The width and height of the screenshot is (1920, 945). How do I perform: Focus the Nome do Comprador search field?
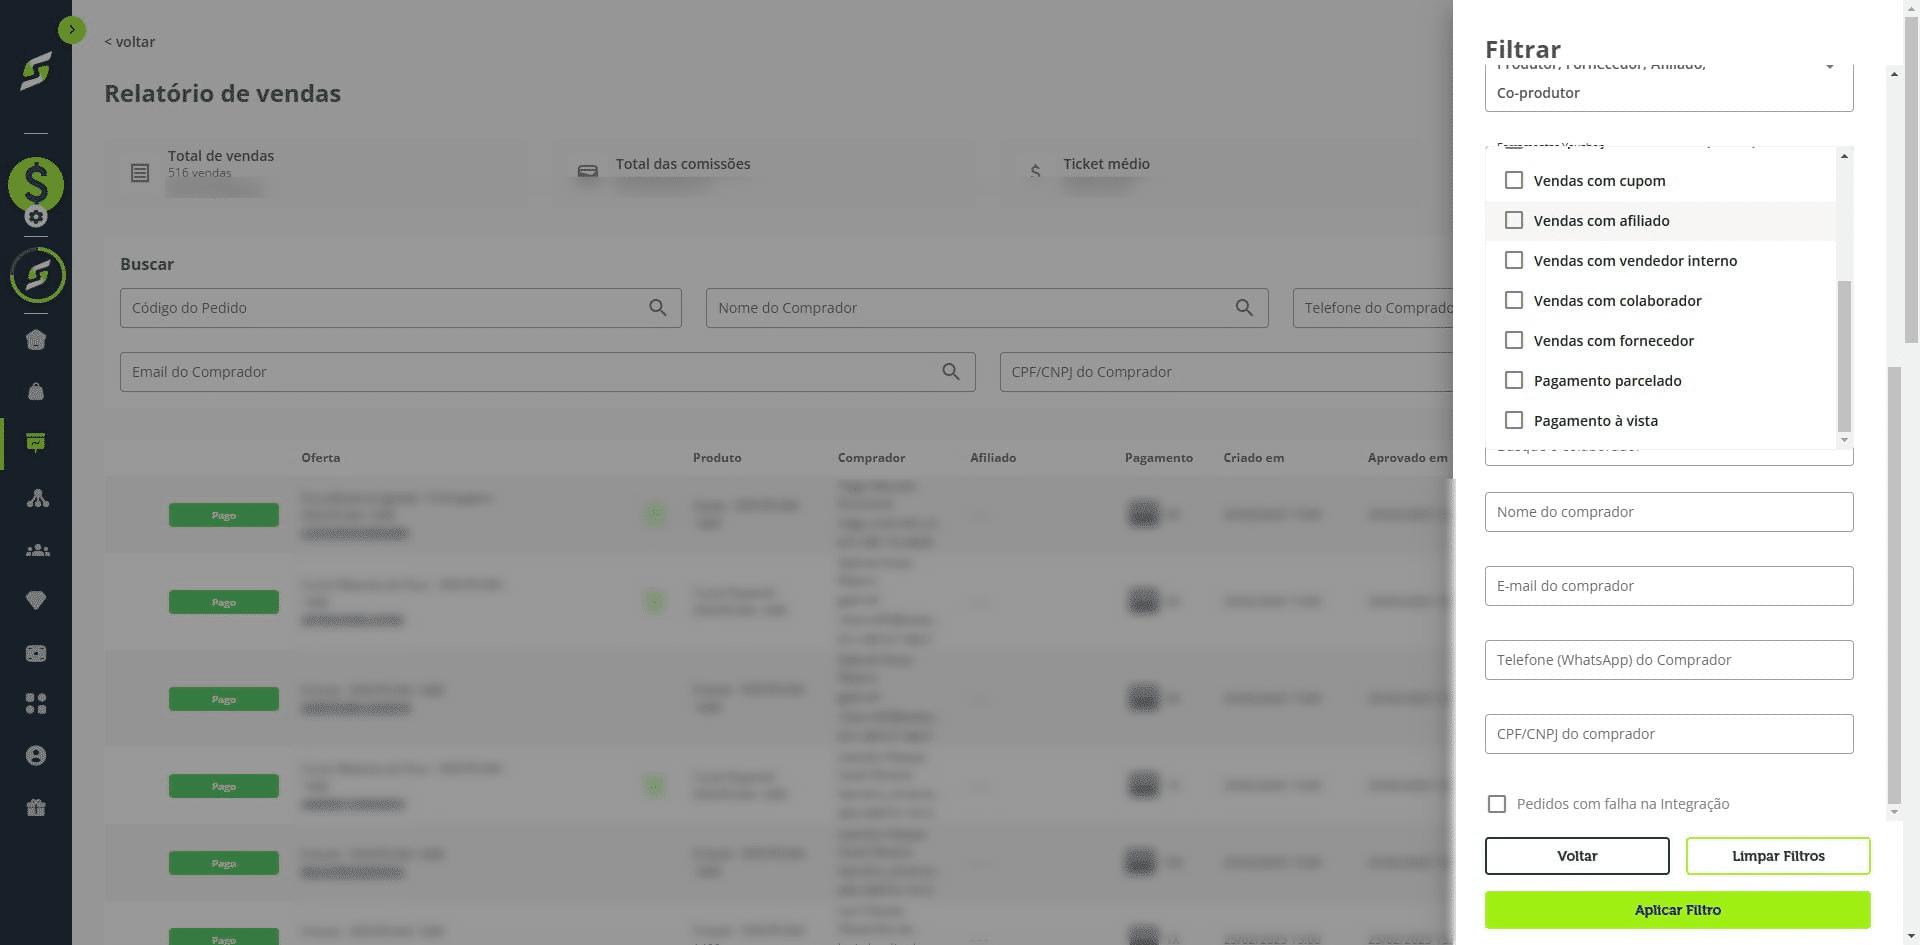click(x=987, y=308)
